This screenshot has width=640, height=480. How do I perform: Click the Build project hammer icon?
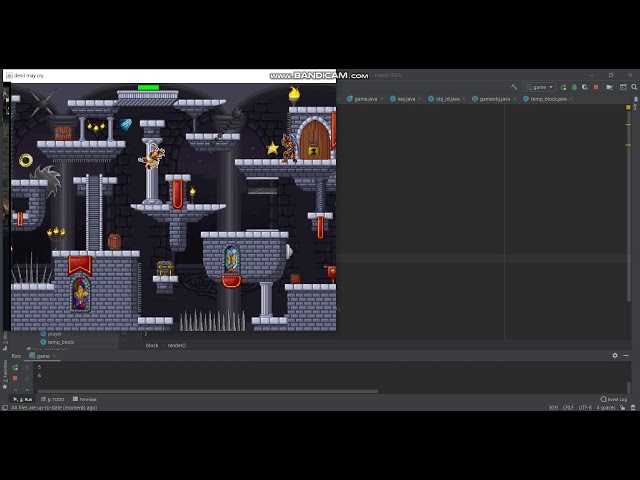[514, 87]
